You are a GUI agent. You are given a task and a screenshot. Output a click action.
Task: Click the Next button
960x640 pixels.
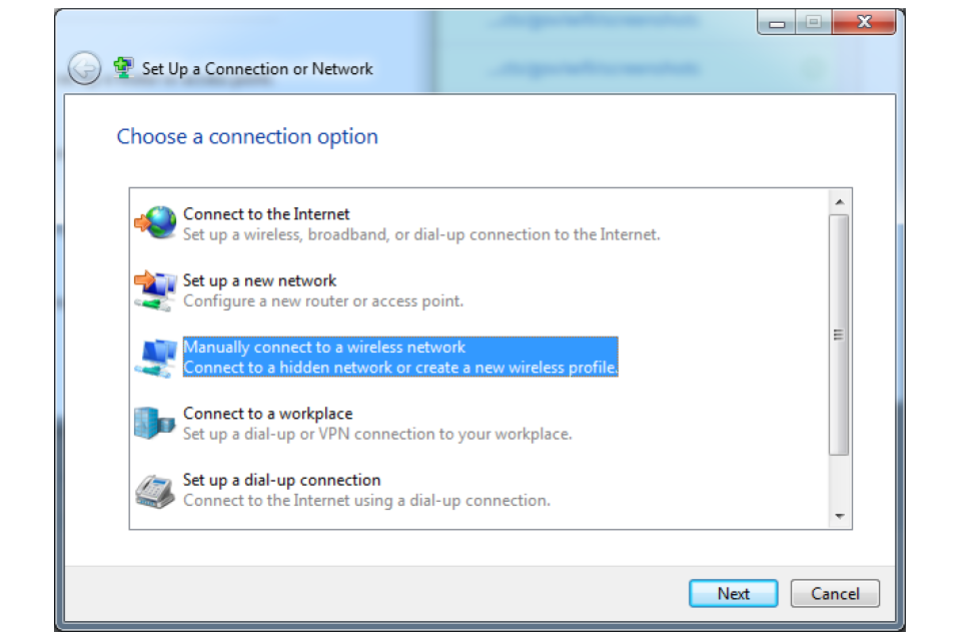pos(733,593)
